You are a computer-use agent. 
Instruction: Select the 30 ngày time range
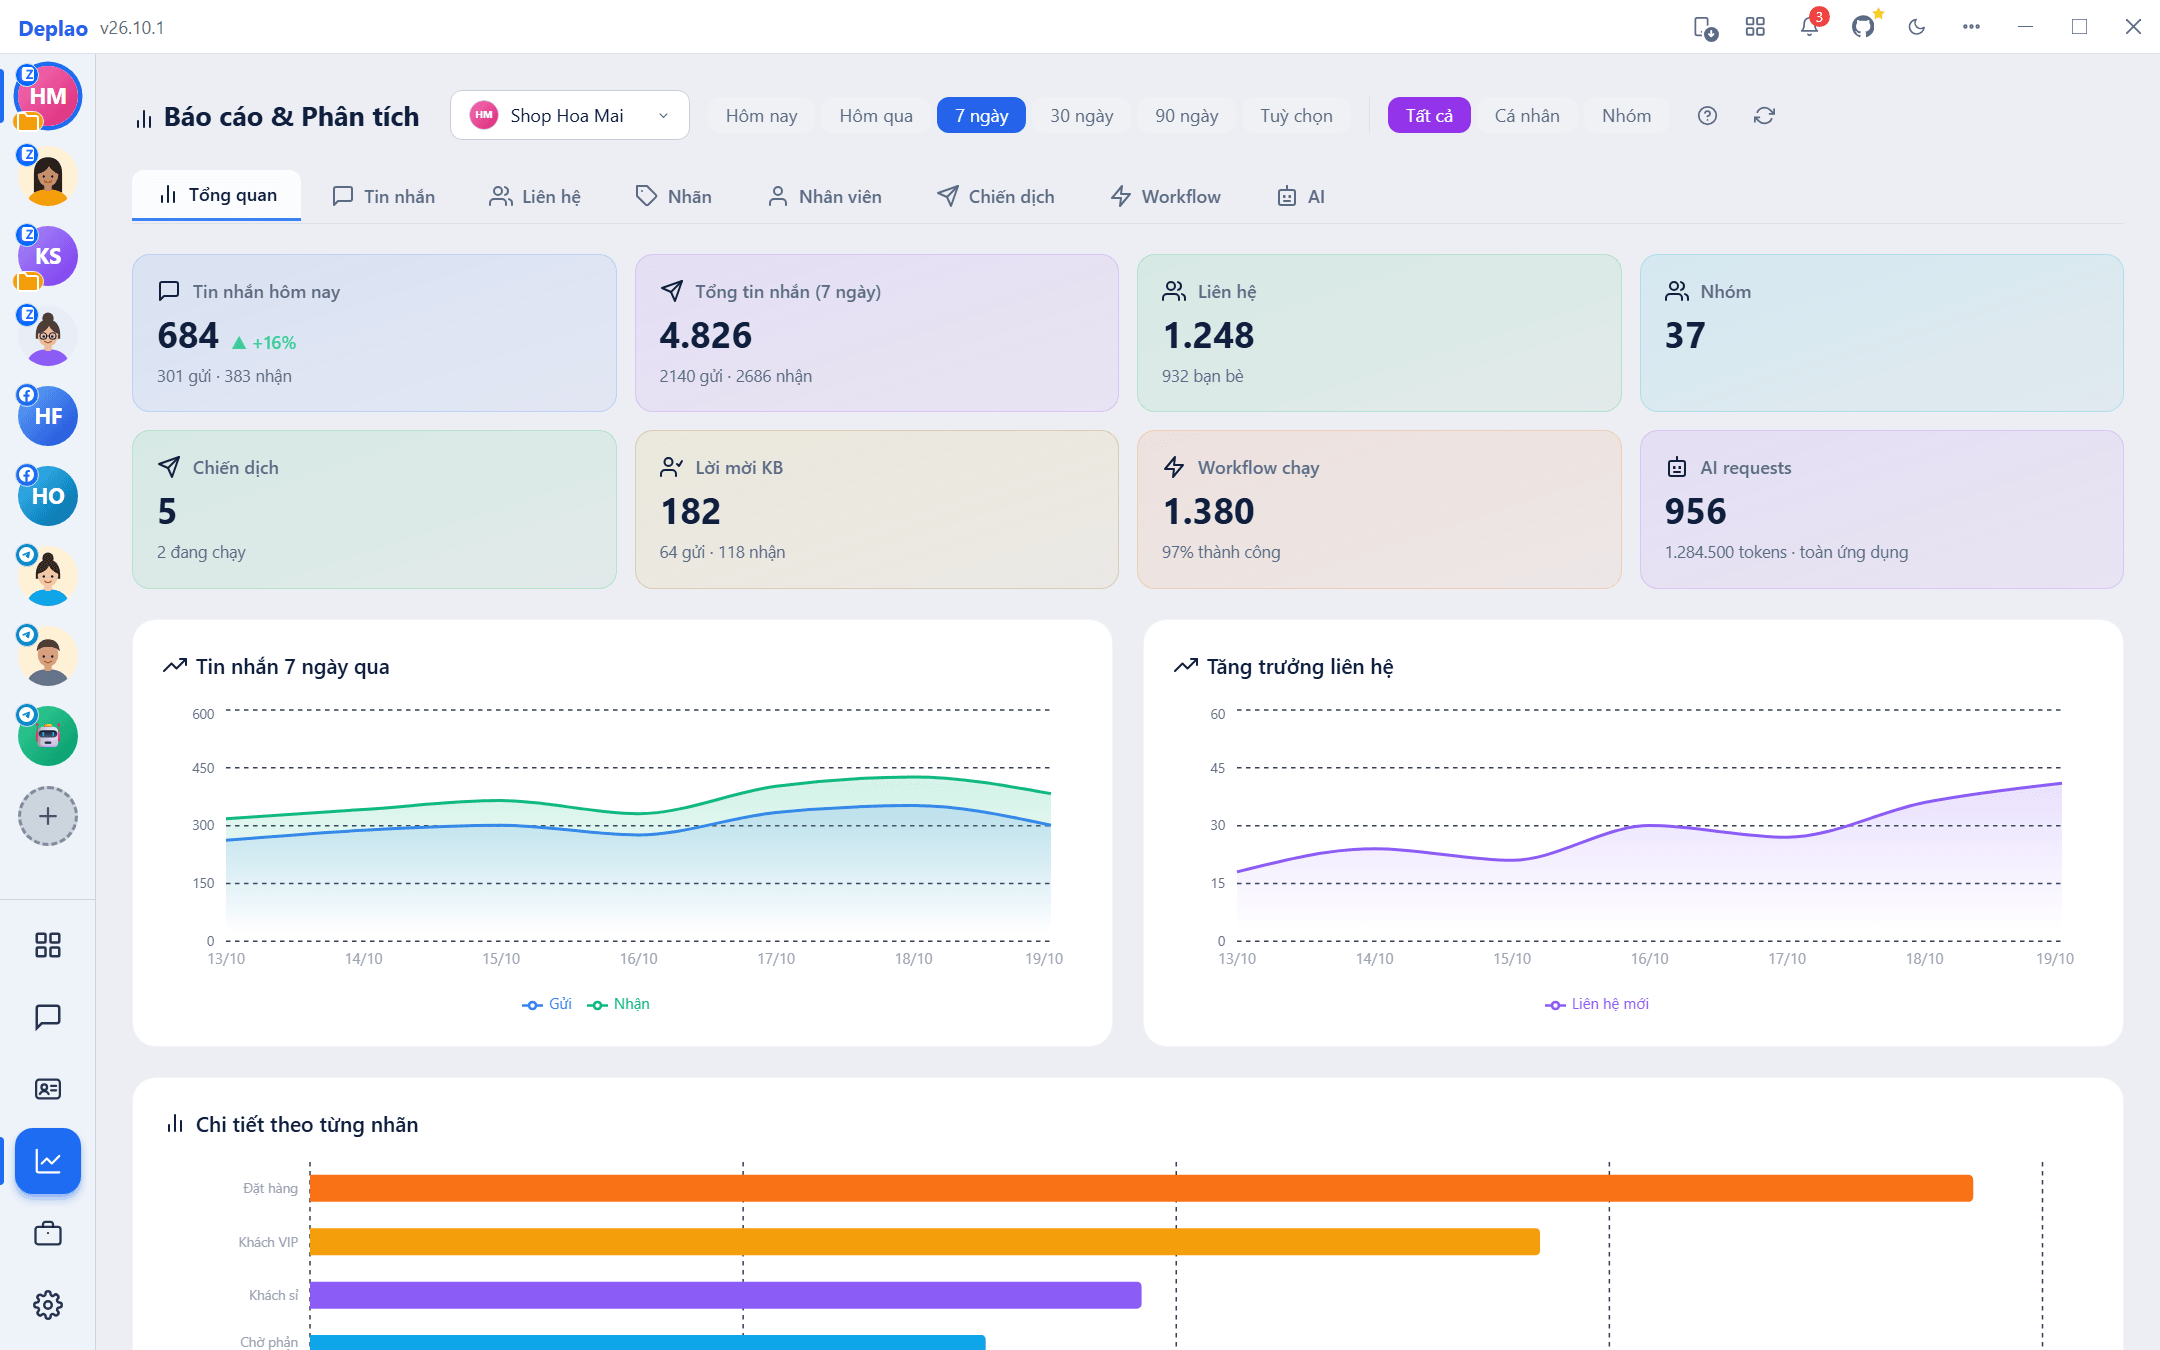[1081, 116]
